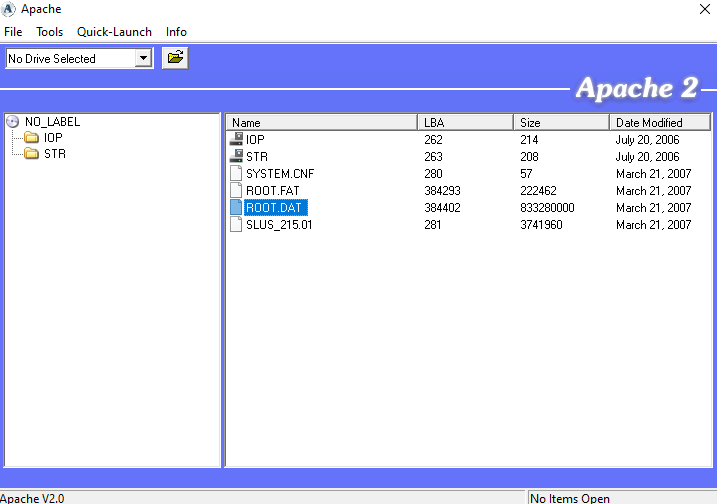Click the ROOT.FAT file icon
This screenshot has width=717, height=504.
tap(236, 191)
